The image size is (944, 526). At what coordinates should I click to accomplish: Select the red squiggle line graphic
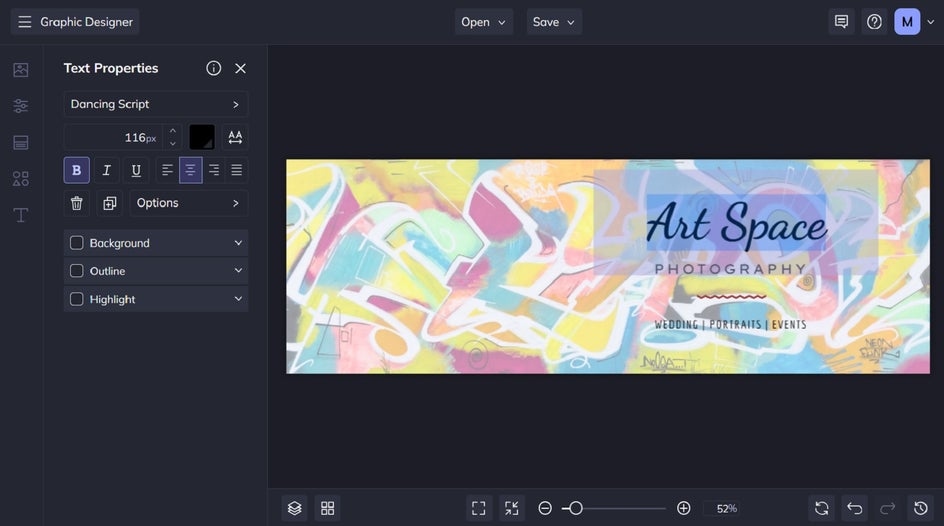[x=732, y=297]
